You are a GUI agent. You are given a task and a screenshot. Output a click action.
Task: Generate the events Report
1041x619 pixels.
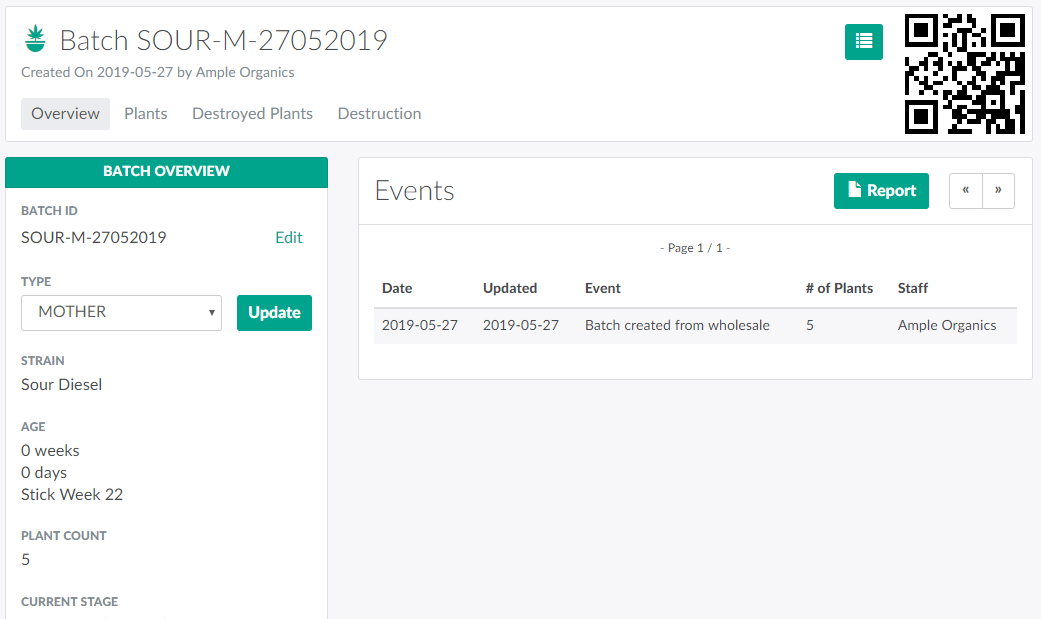(881, 191)
